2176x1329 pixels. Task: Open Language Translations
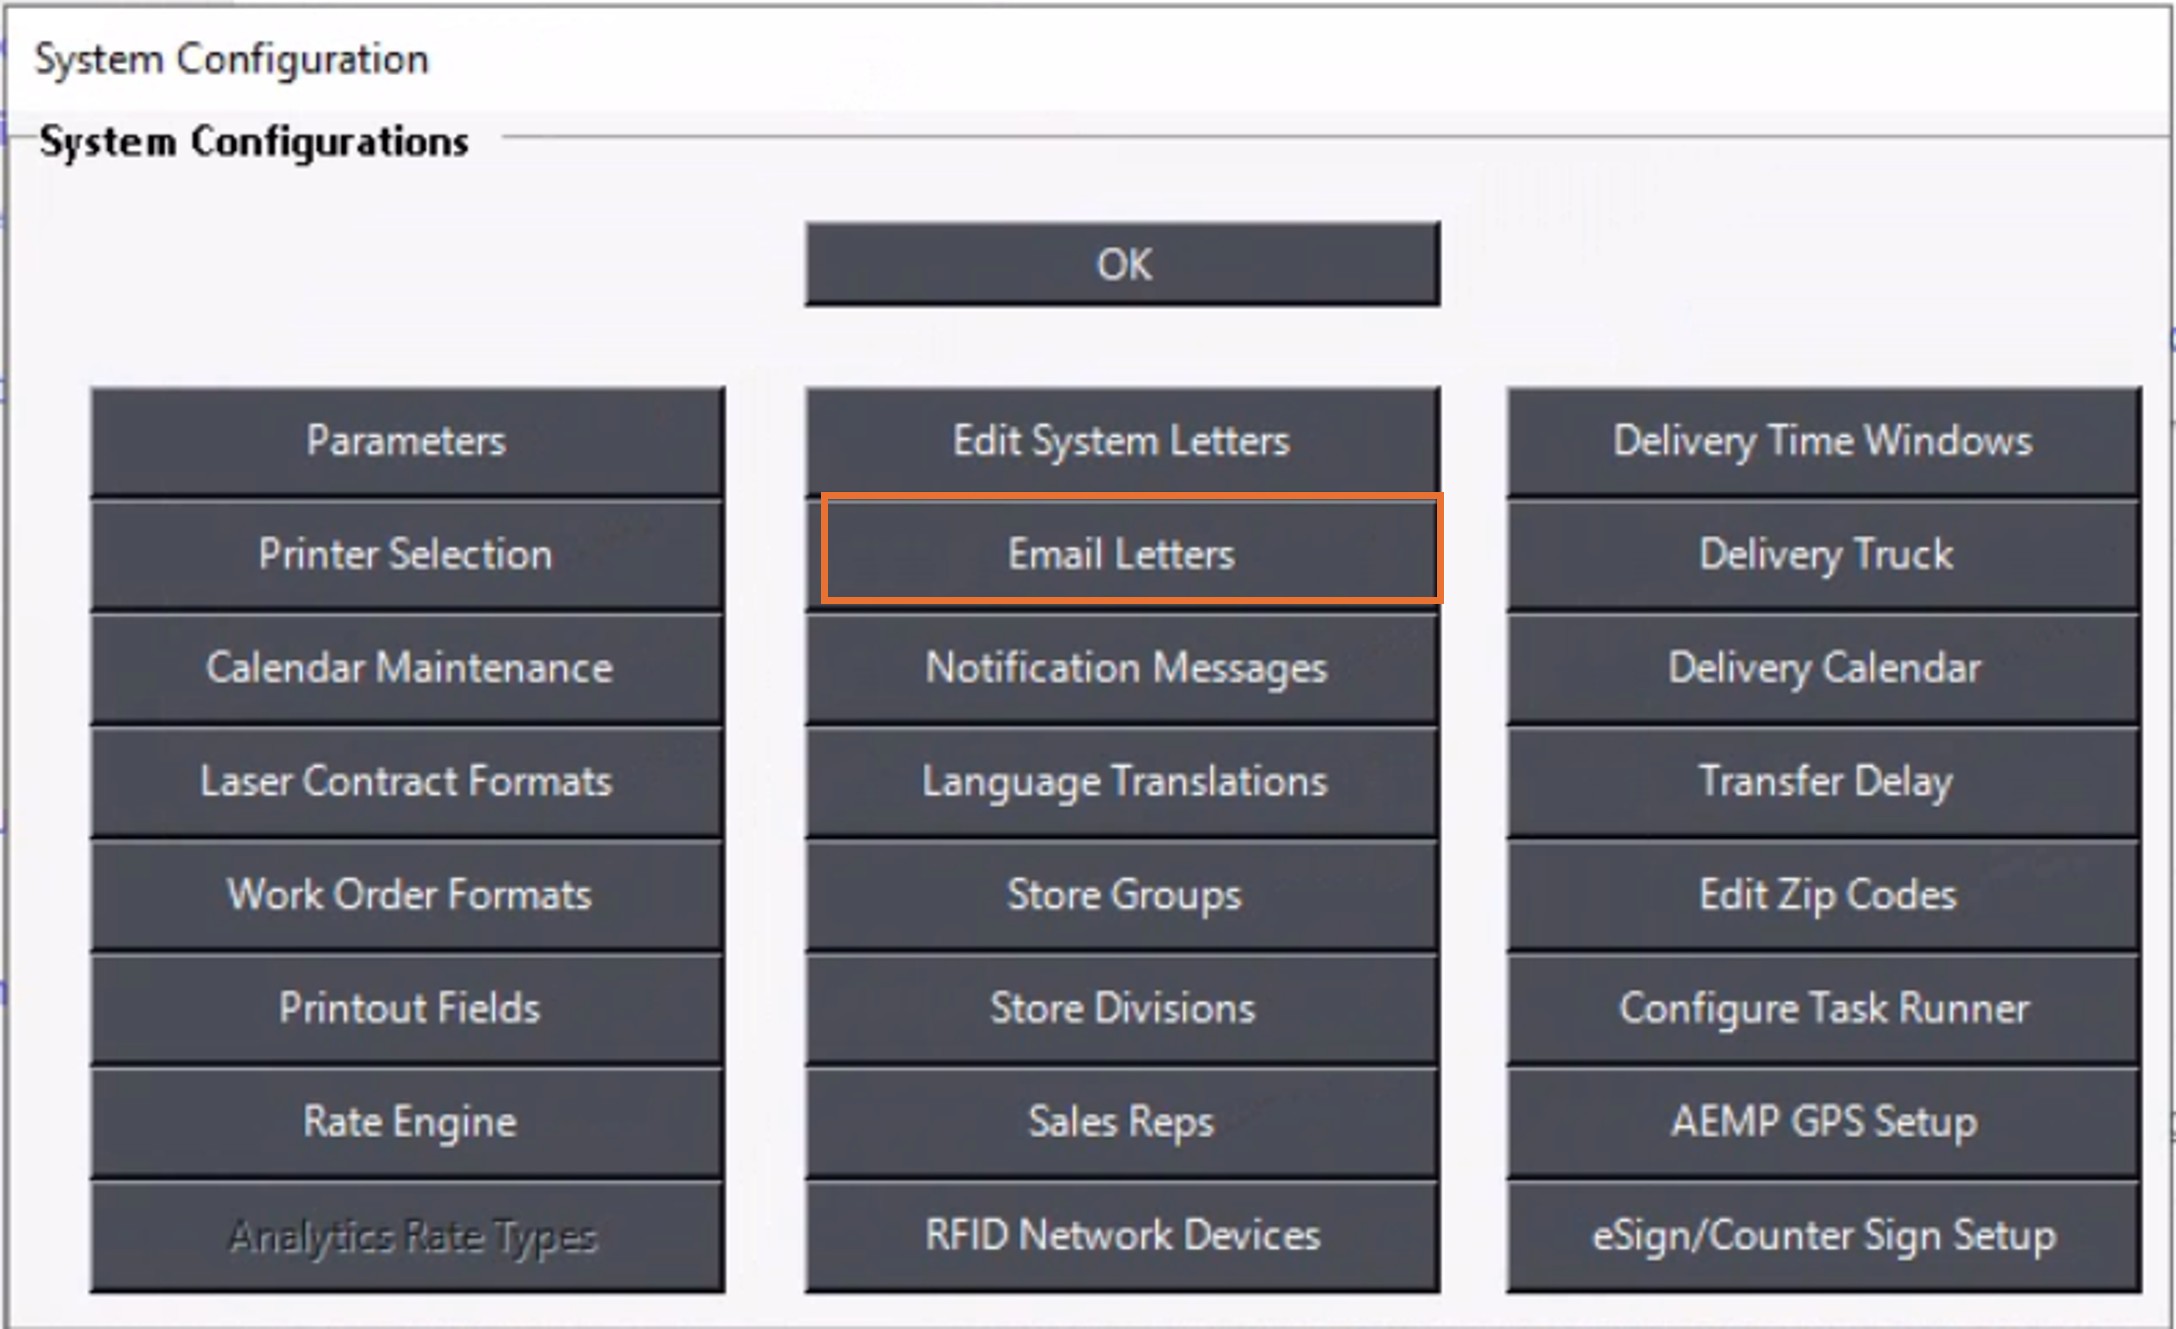(1122, 781)
